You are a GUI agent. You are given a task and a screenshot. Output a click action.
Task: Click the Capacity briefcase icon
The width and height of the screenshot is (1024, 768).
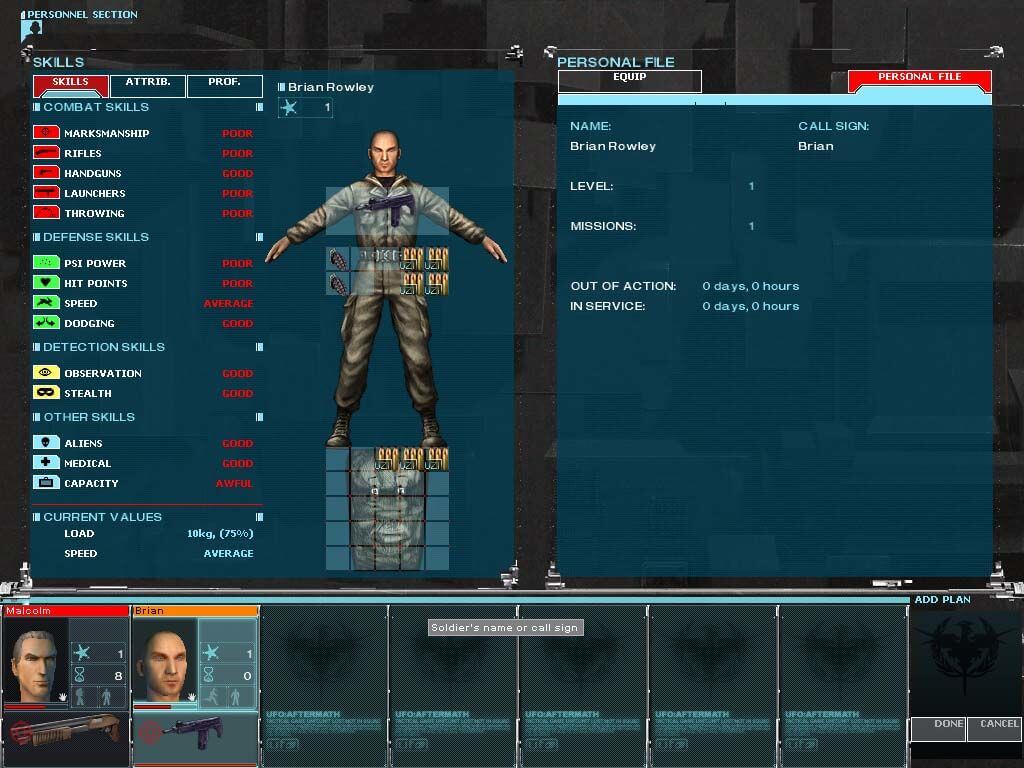tap(46, 483)
